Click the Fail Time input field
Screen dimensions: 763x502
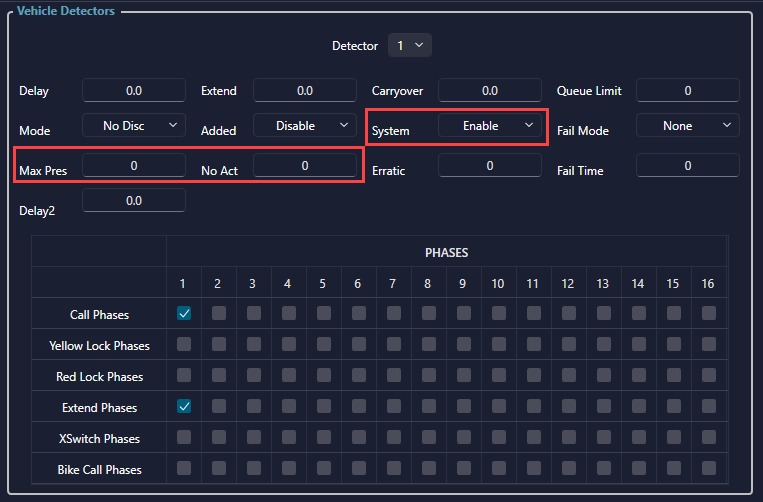[x=688, y=166]
